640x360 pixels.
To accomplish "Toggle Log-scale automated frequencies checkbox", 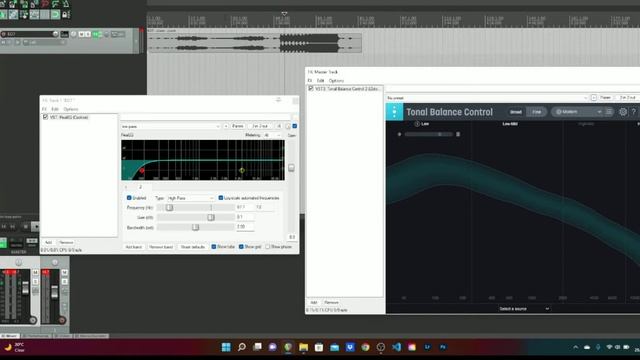I will pyautogui.click(x=221, y=198).
